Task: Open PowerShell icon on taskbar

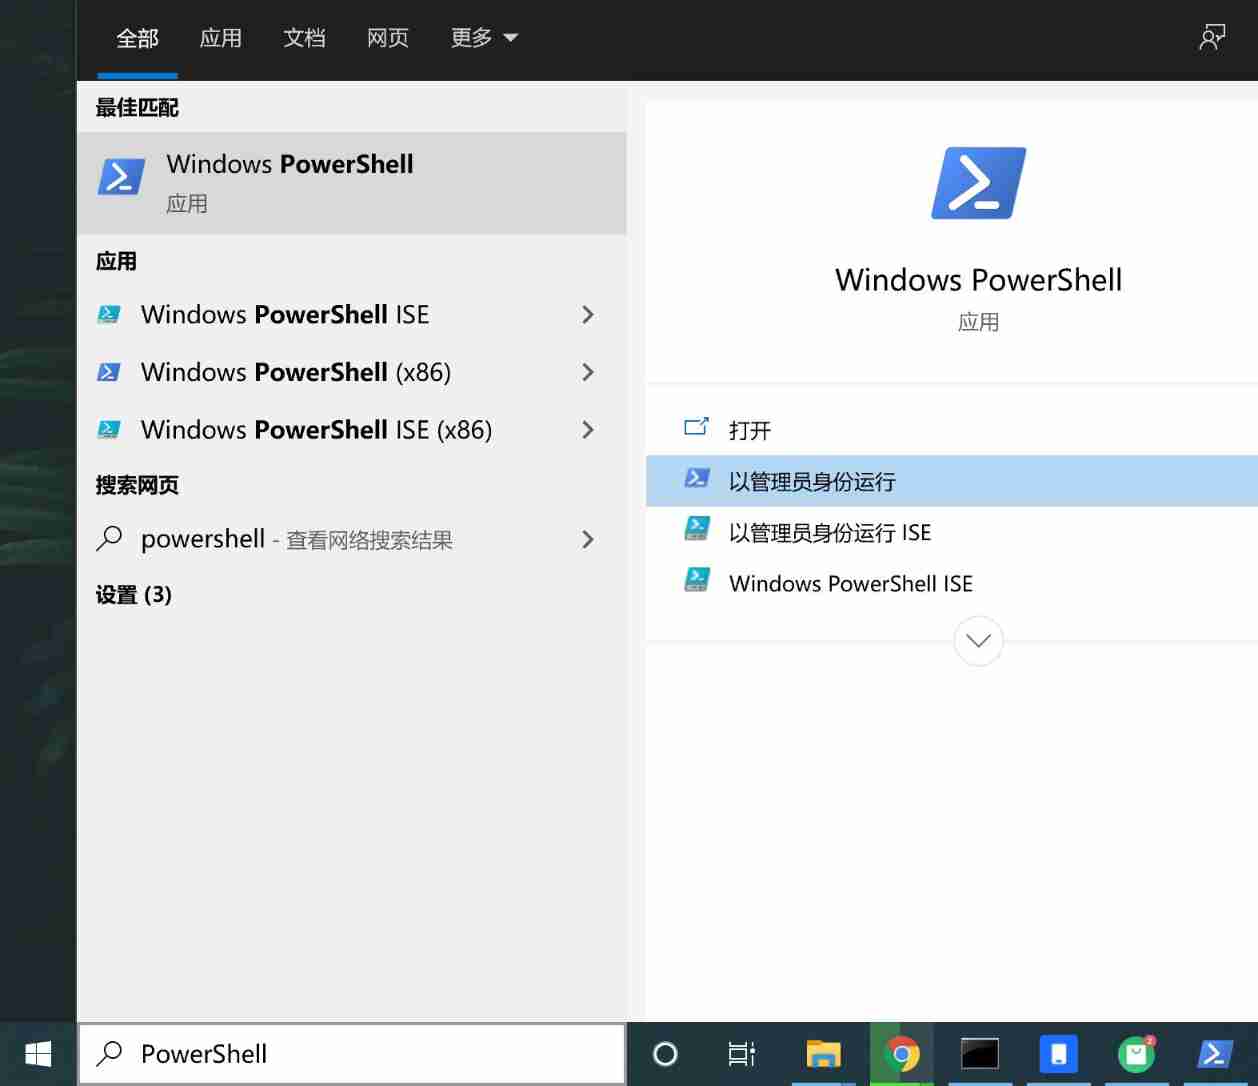Action: (x=1214, y=1054)
